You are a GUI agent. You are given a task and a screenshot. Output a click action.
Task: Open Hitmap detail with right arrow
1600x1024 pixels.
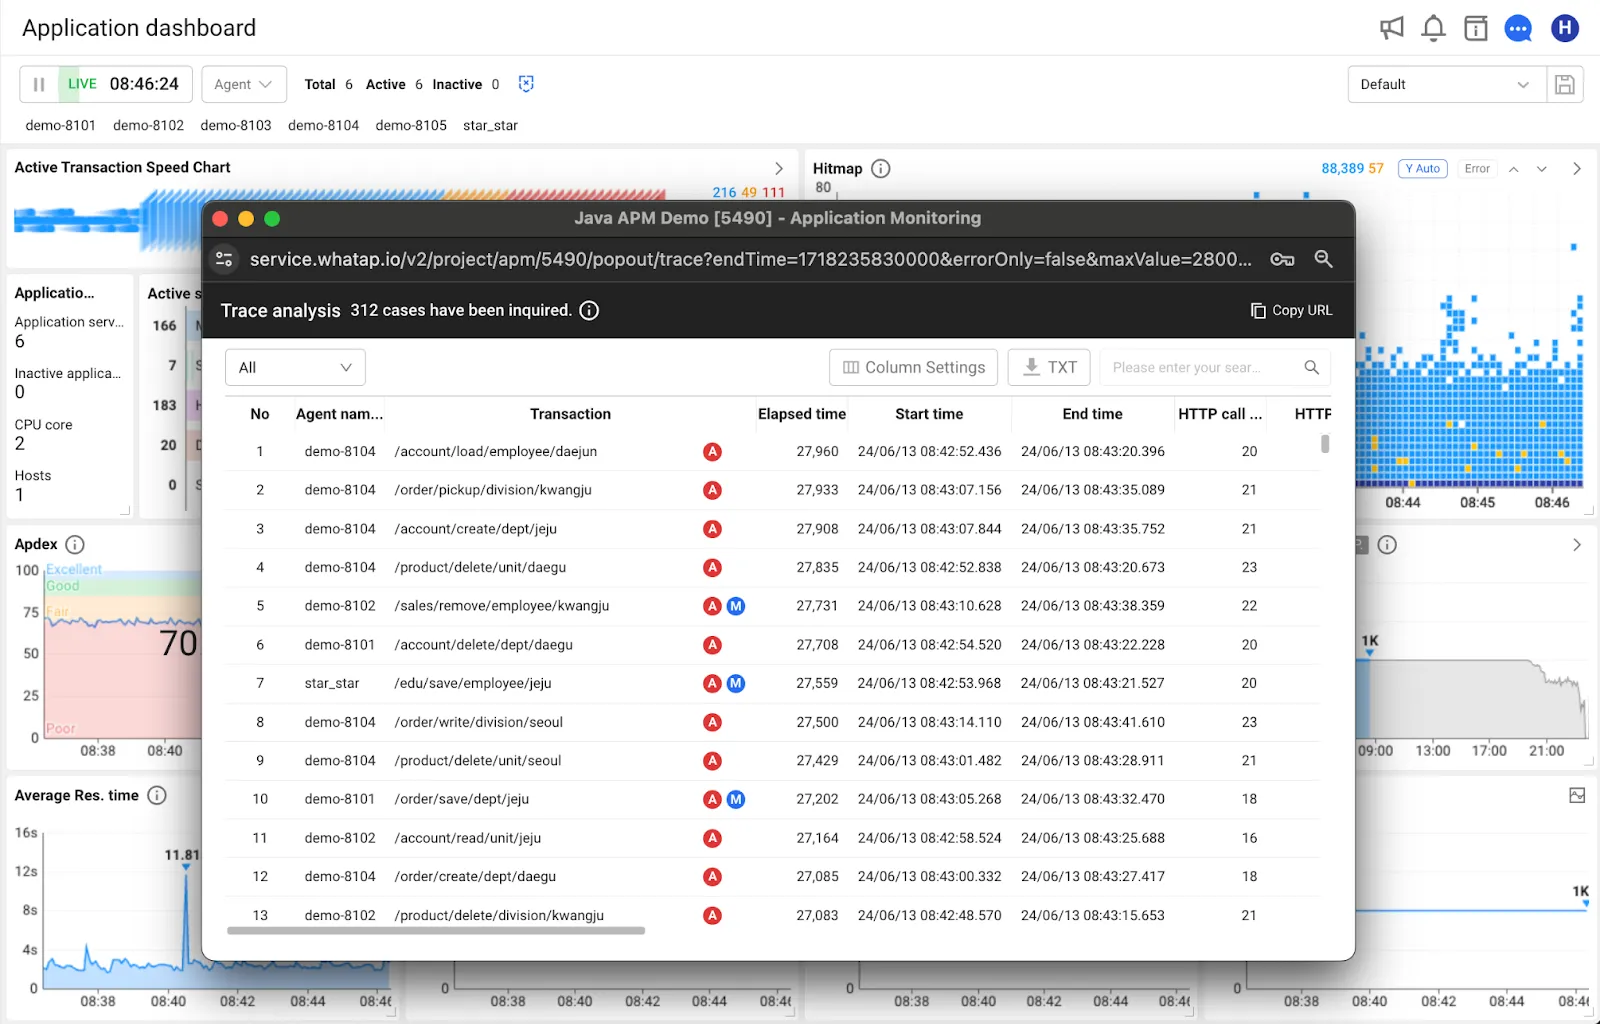point(1577,169)
